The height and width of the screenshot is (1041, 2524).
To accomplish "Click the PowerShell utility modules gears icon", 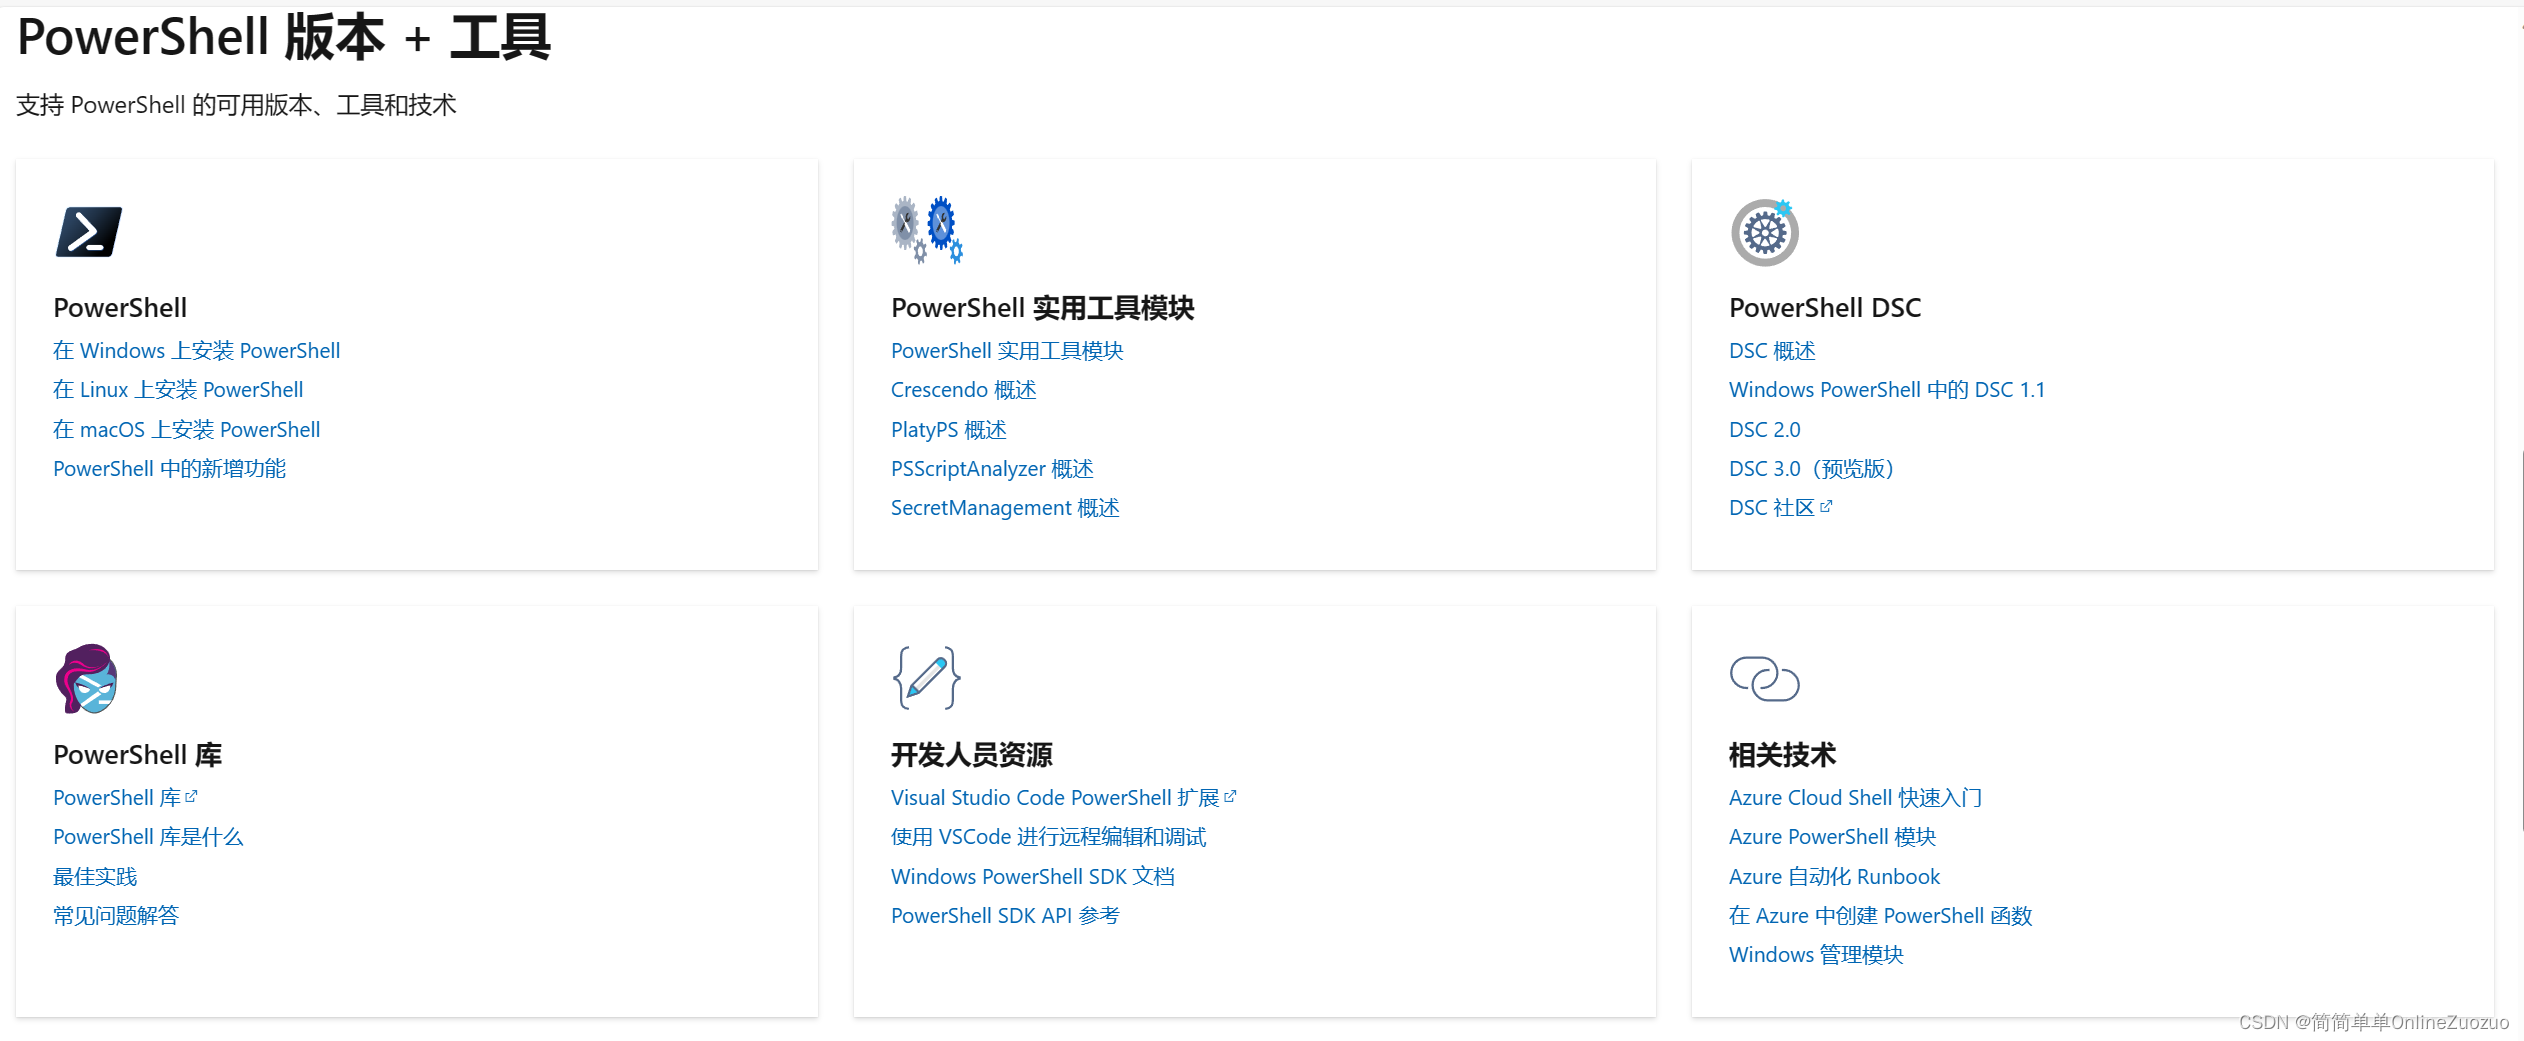I will pos(927,230).
